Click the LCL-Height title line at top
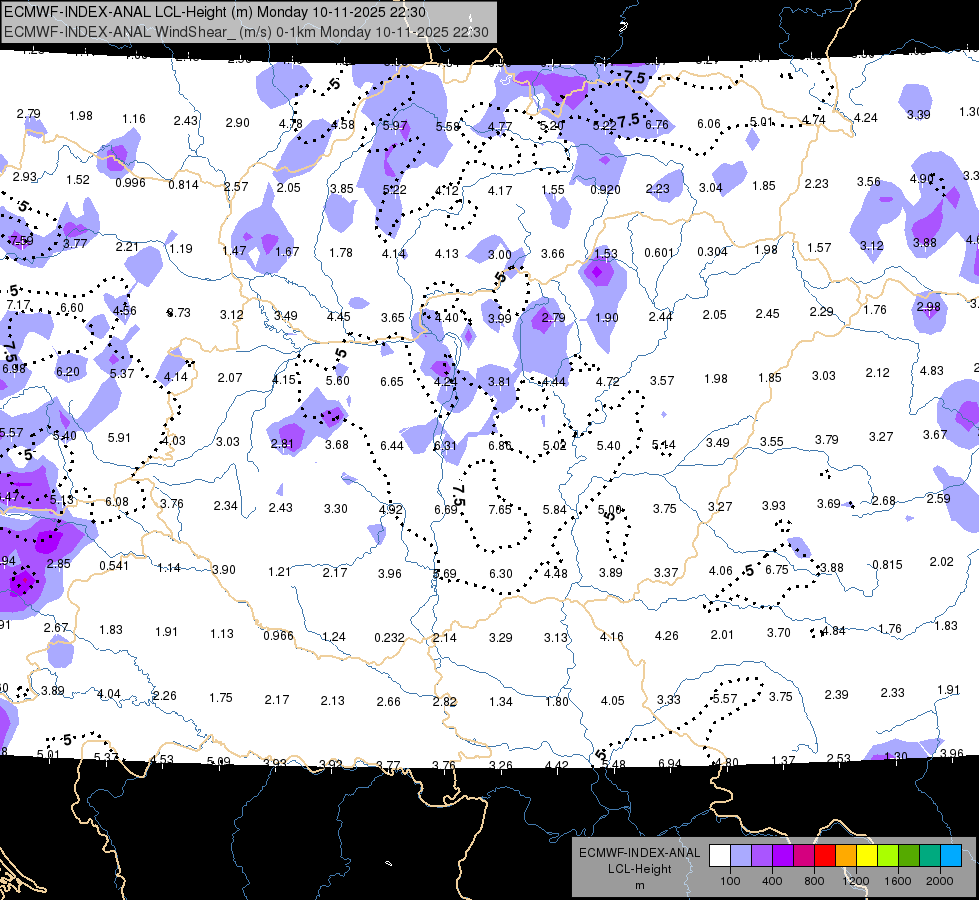Viewport: 979px width, 900px height. pos(215,12)
